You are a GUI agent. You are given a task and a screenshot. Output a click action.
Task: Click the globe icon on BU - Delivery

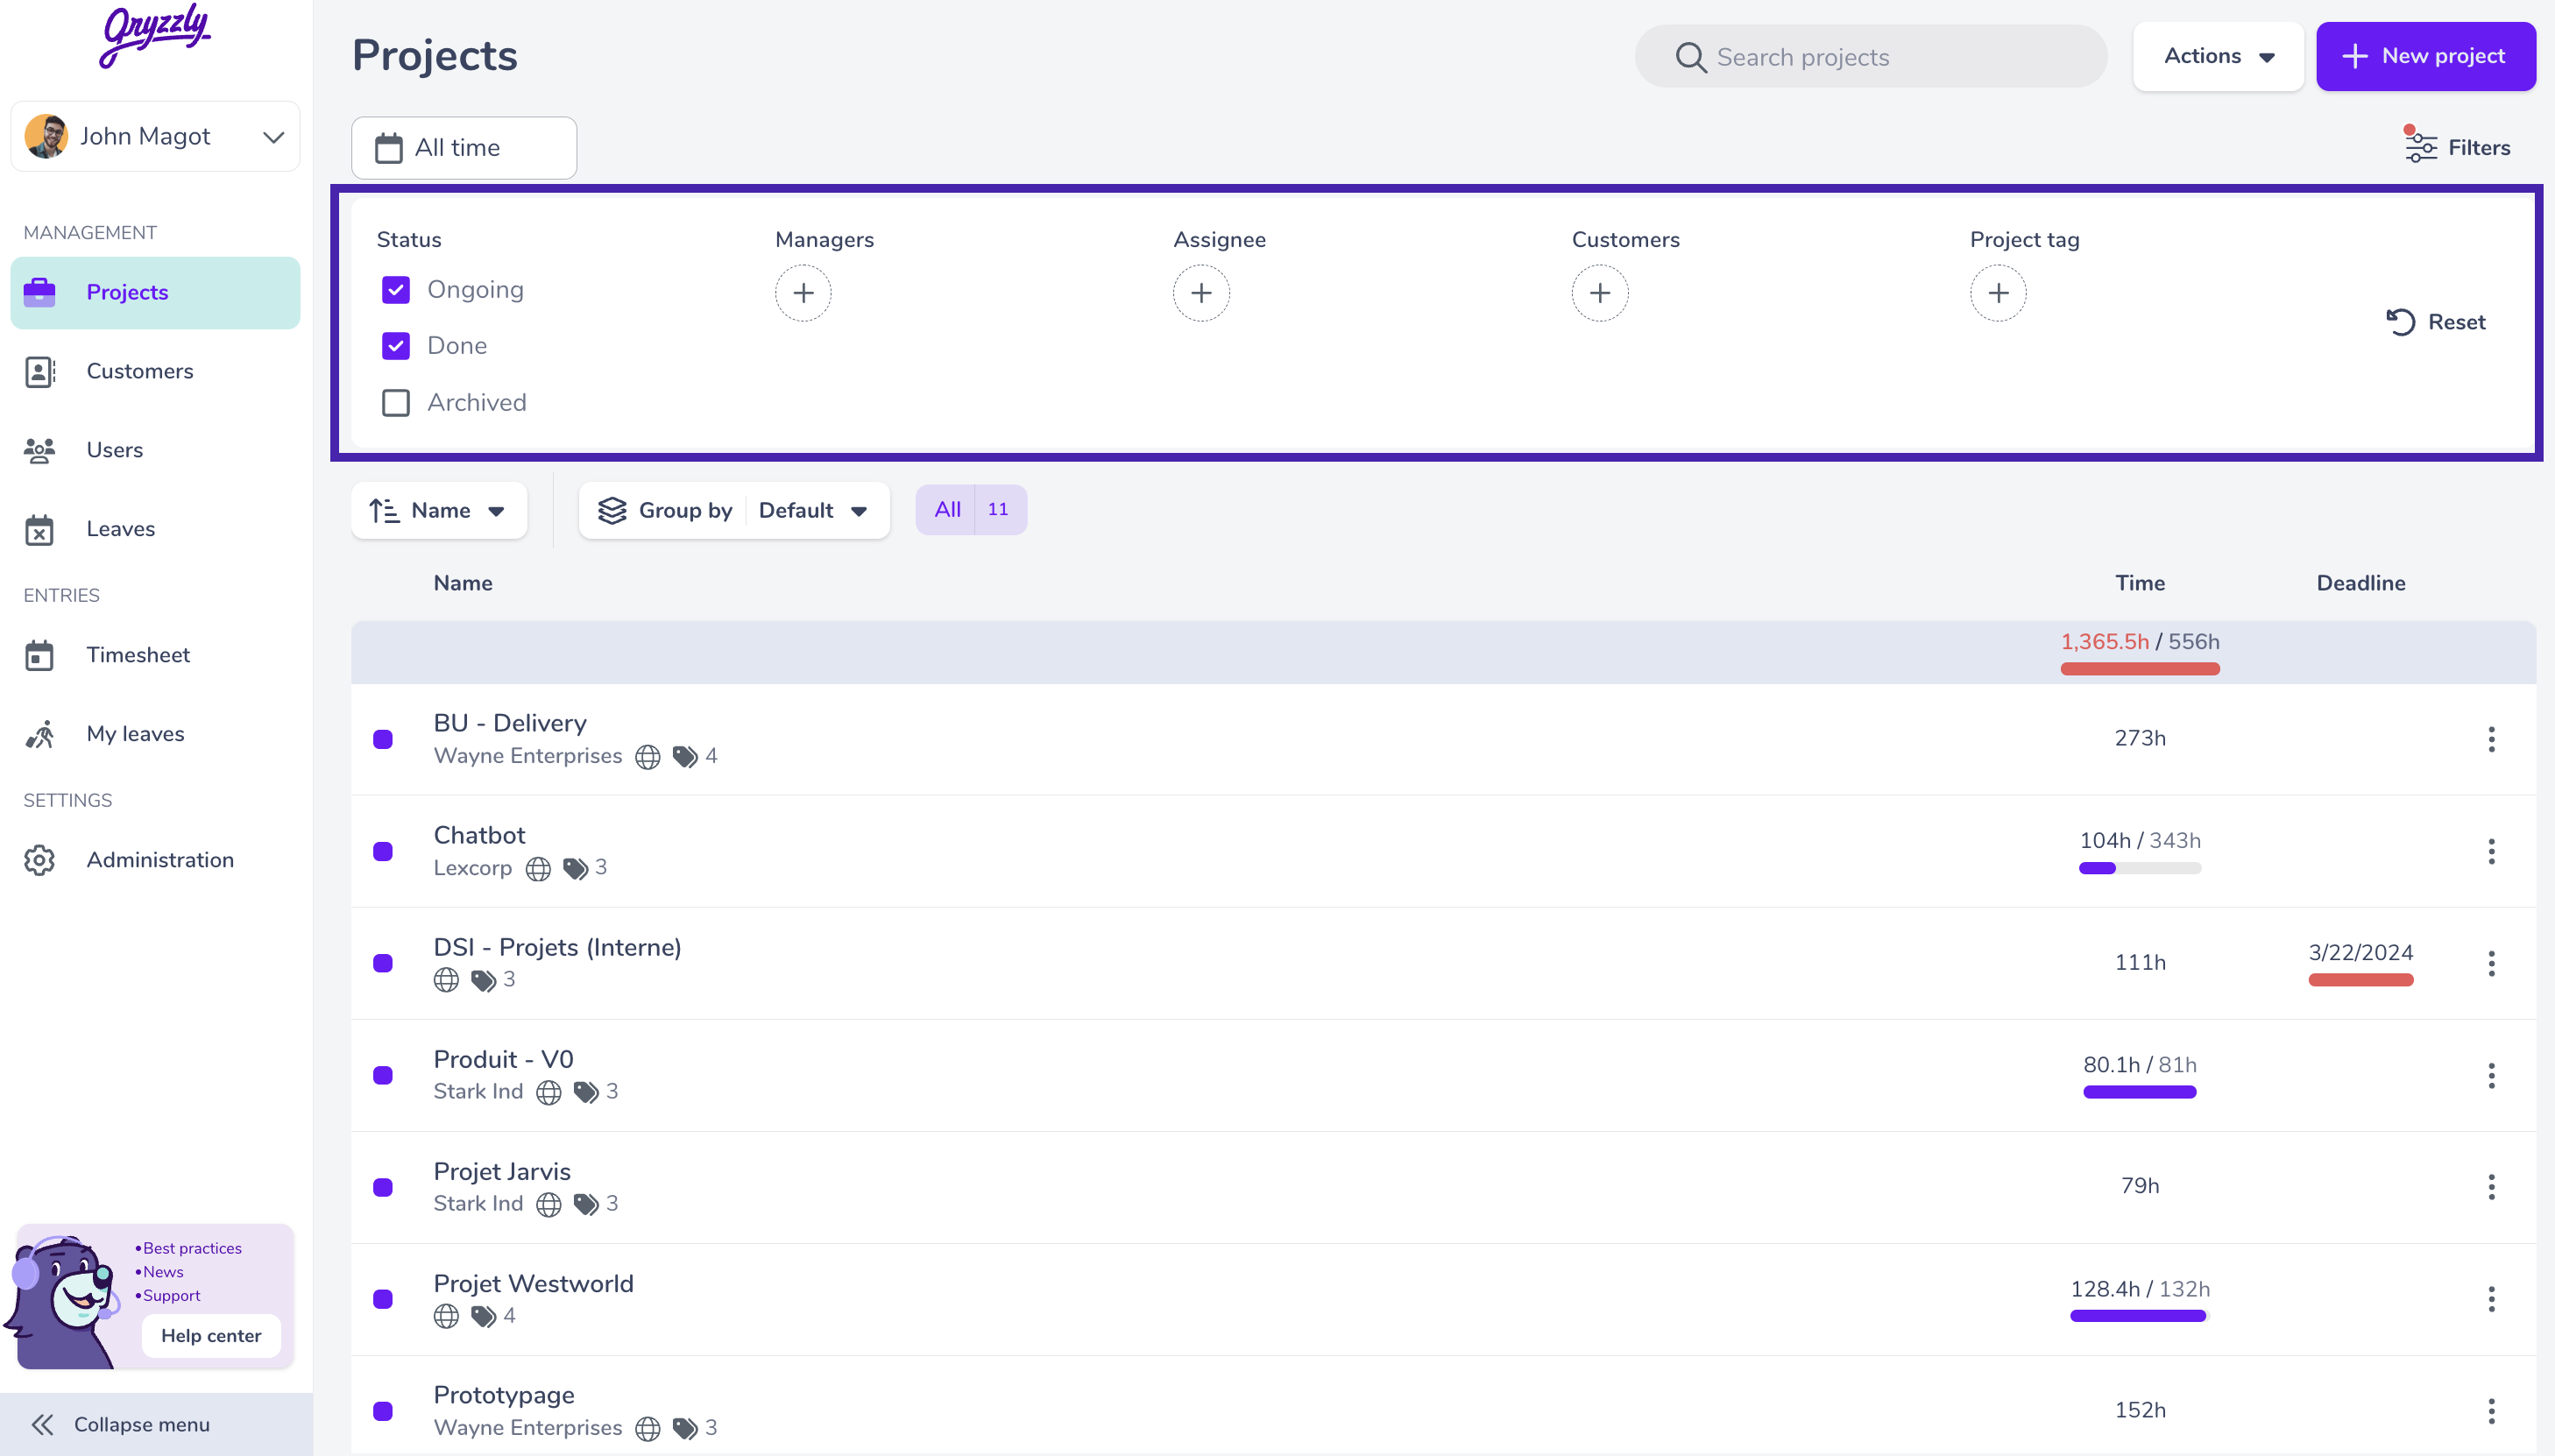pos(648,757)
